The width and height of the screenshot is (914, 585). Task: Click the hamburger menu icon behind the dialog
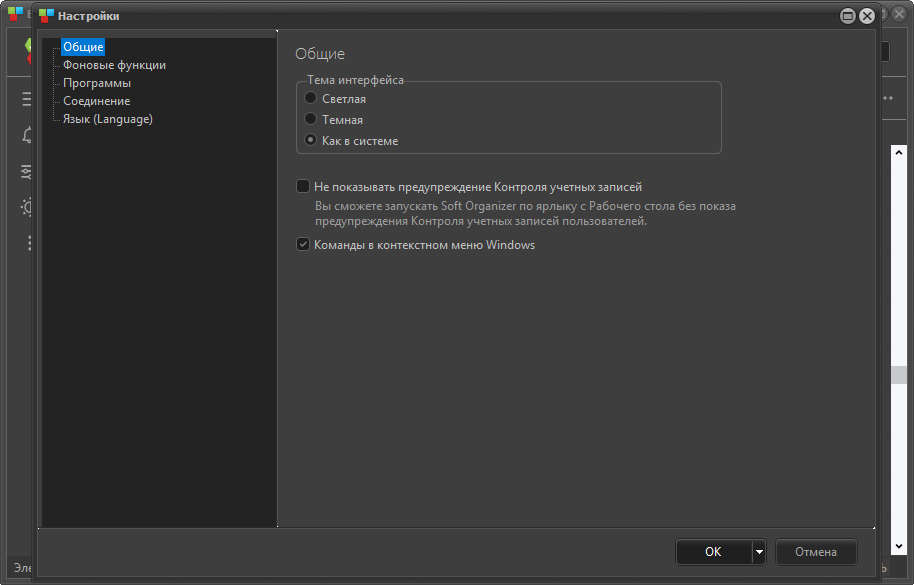(27, 99)
